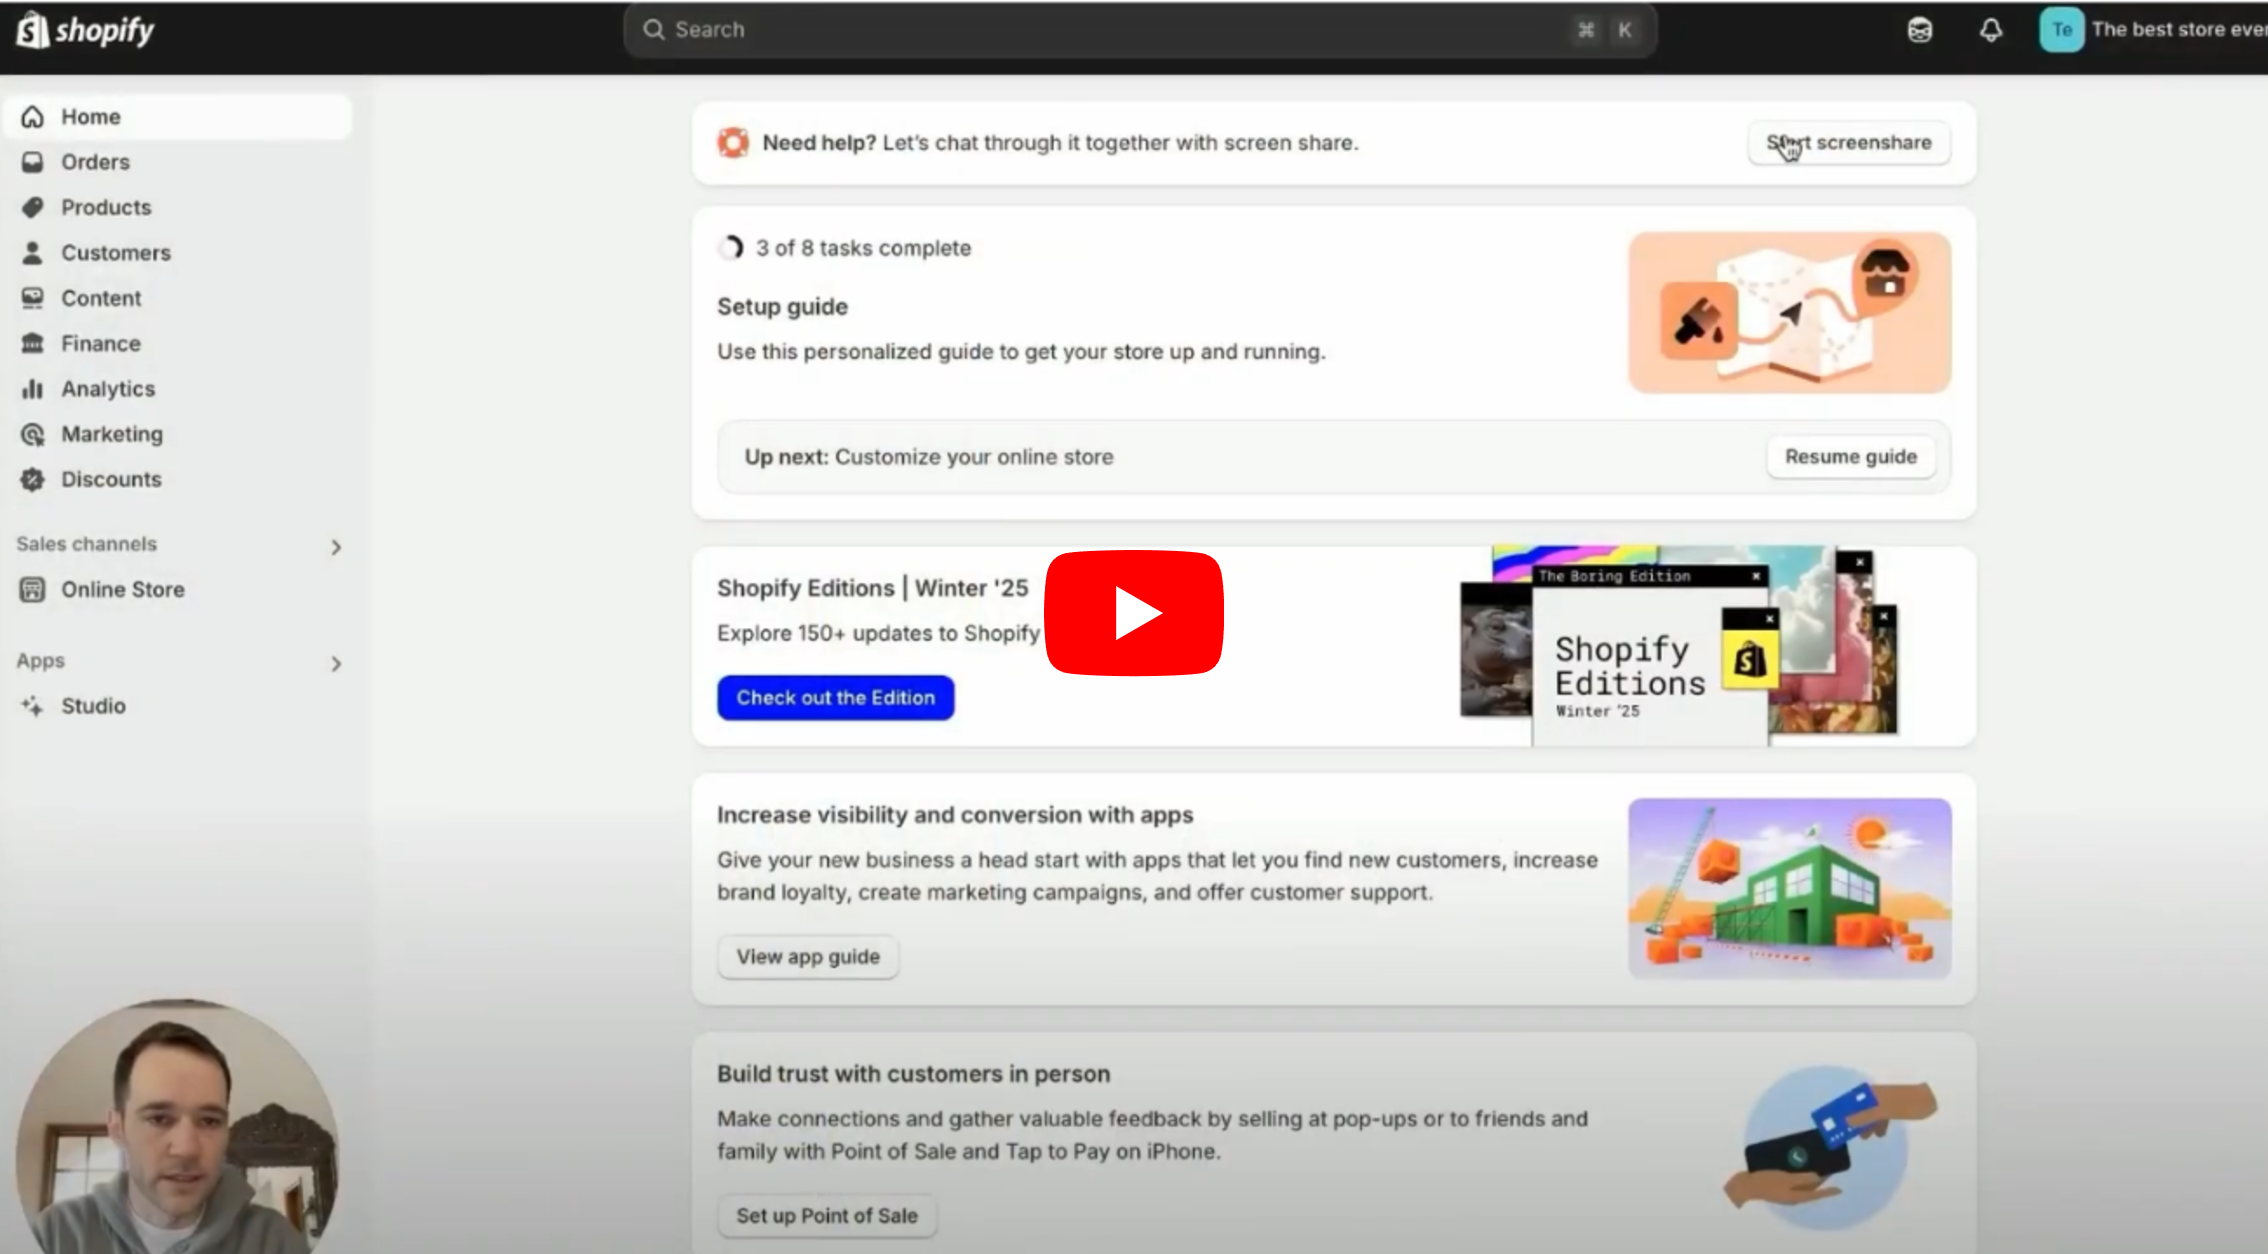The height and width of the screenshot is (1254, 2268).
Task: Click the Products tag icon
Action: click(33, 207)
